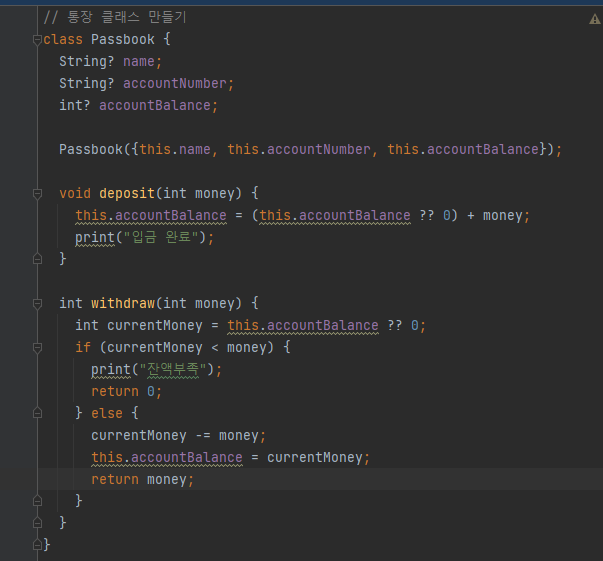Click the 'class' keyword
The image size is (603, 561).
pyautogui.click(x=63, y=40)
